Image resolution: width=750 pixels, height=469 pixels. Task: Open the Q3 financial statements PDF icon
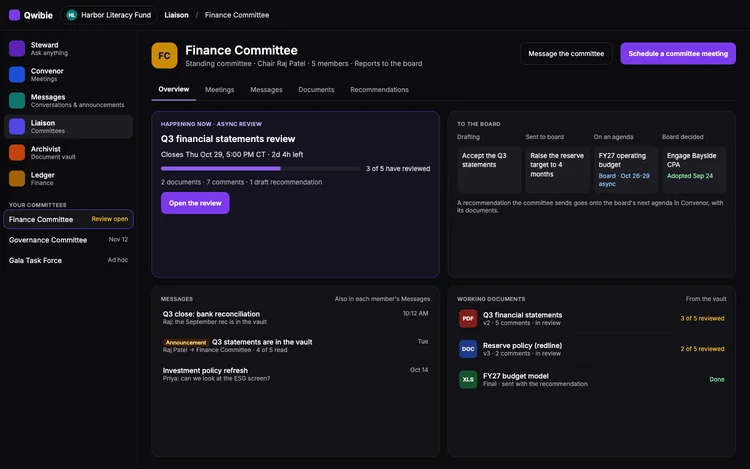(x=468, y=318)
